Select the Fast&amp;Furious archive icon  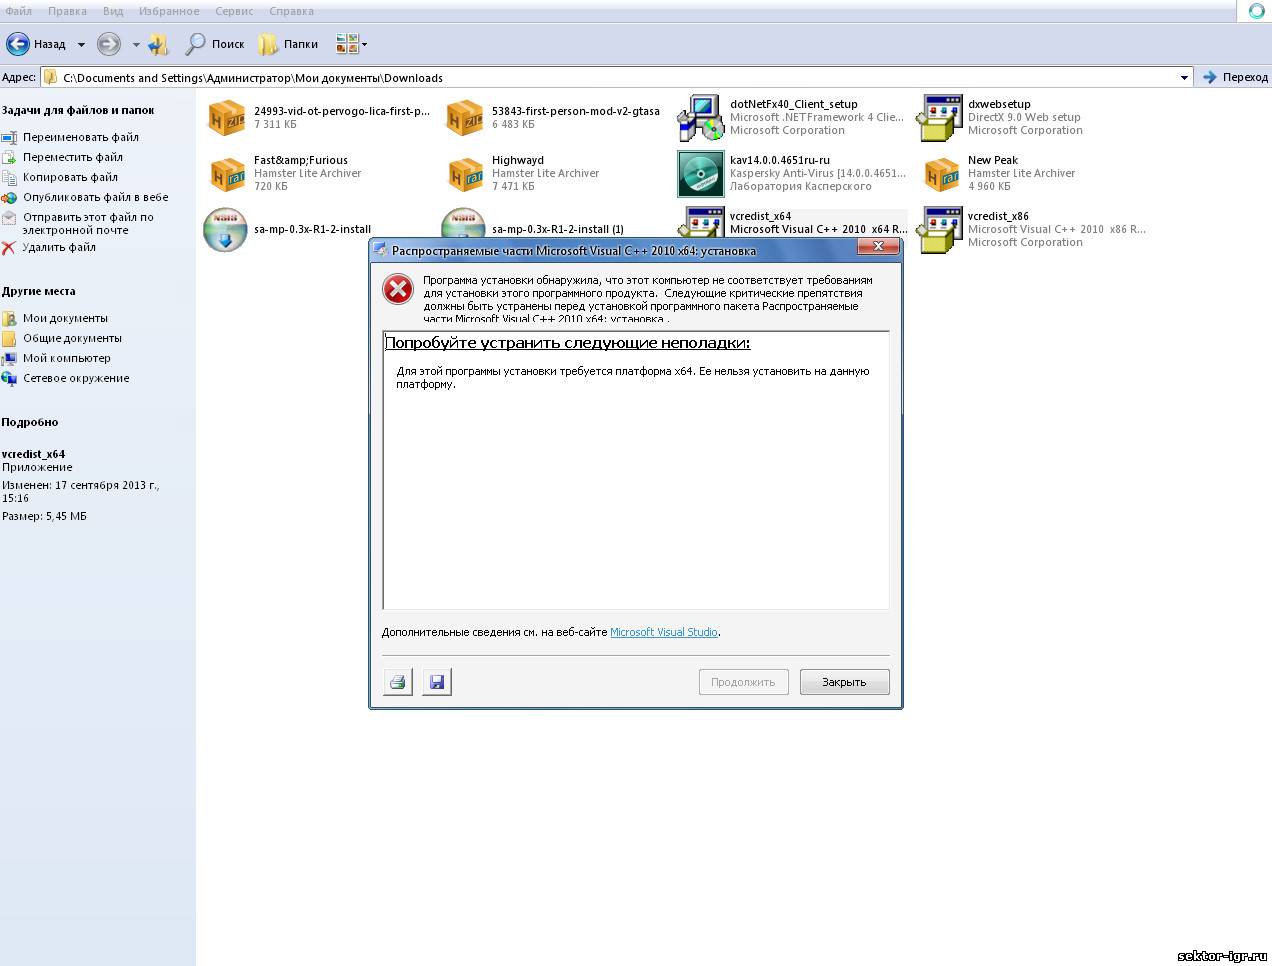pos(226,173)
